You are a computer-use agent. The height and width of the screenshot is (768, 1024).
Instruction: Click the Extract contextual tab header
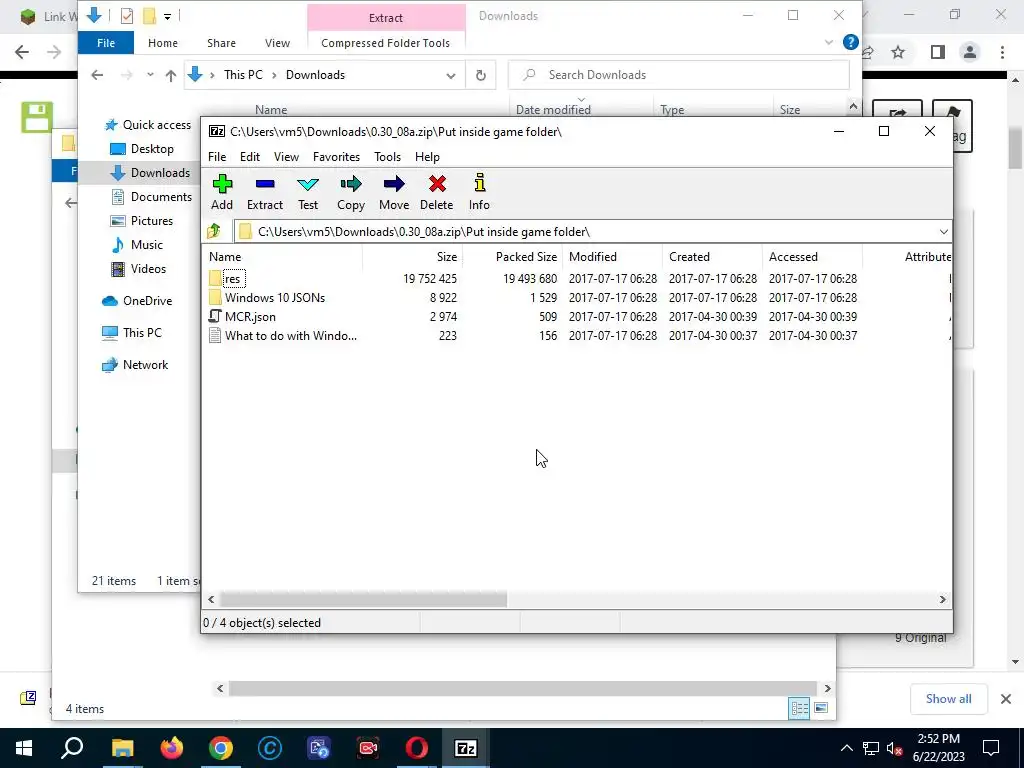[x=386, y=18]
